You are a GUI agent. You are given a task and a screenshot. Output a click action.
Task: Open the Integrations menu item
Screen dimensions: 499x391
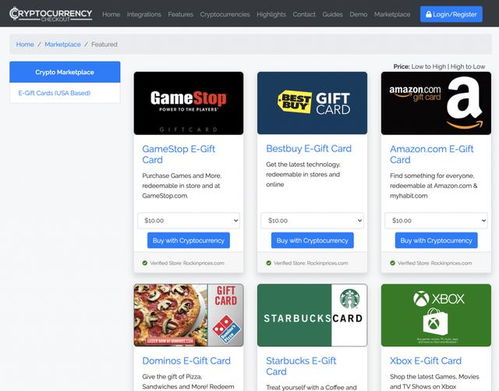tap(144, 14)
